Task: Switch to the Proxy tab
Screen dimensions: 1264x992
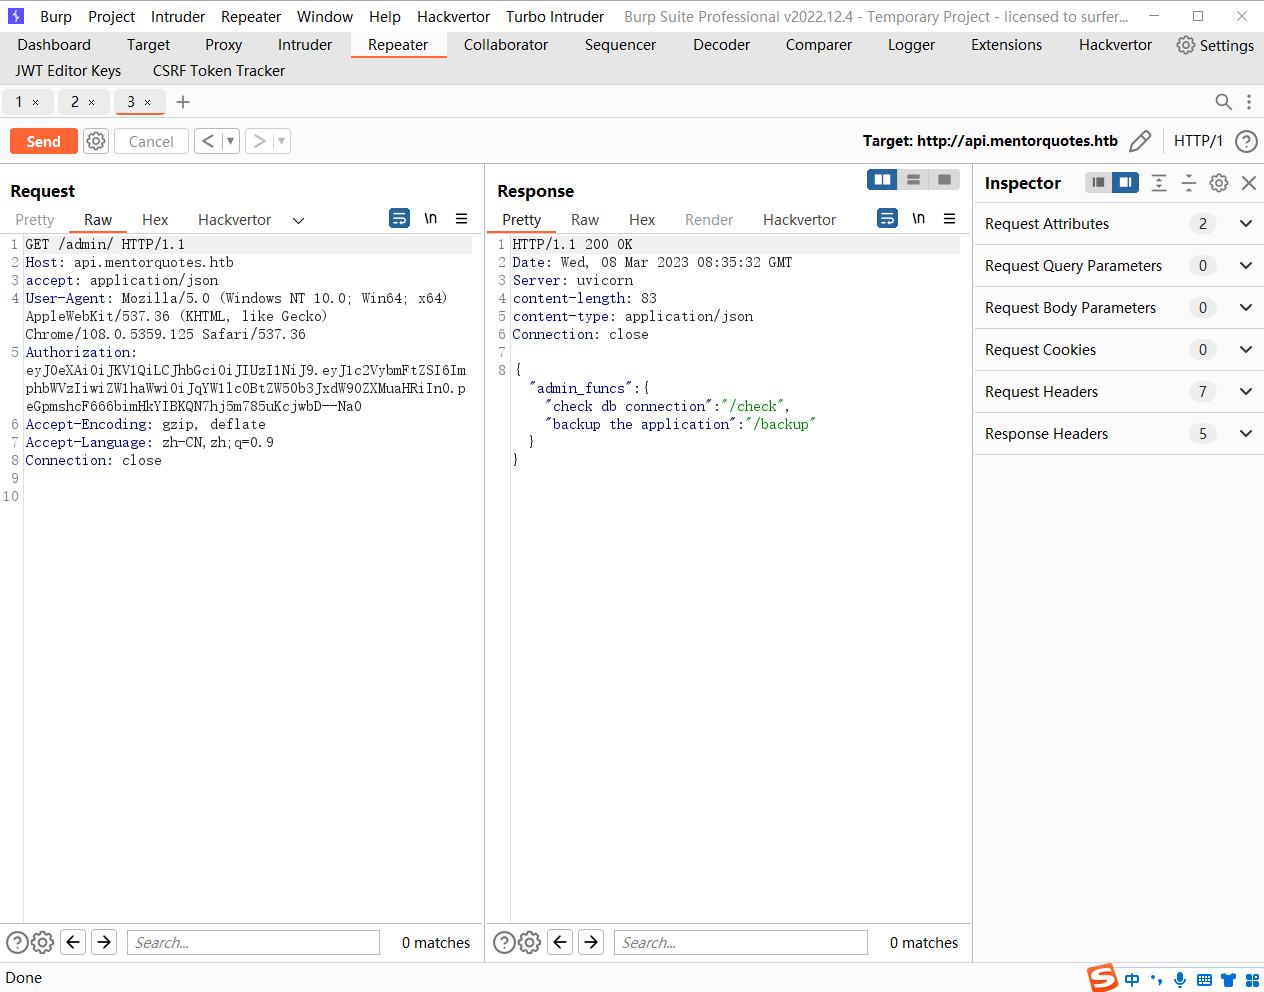Action: (224, 45)
